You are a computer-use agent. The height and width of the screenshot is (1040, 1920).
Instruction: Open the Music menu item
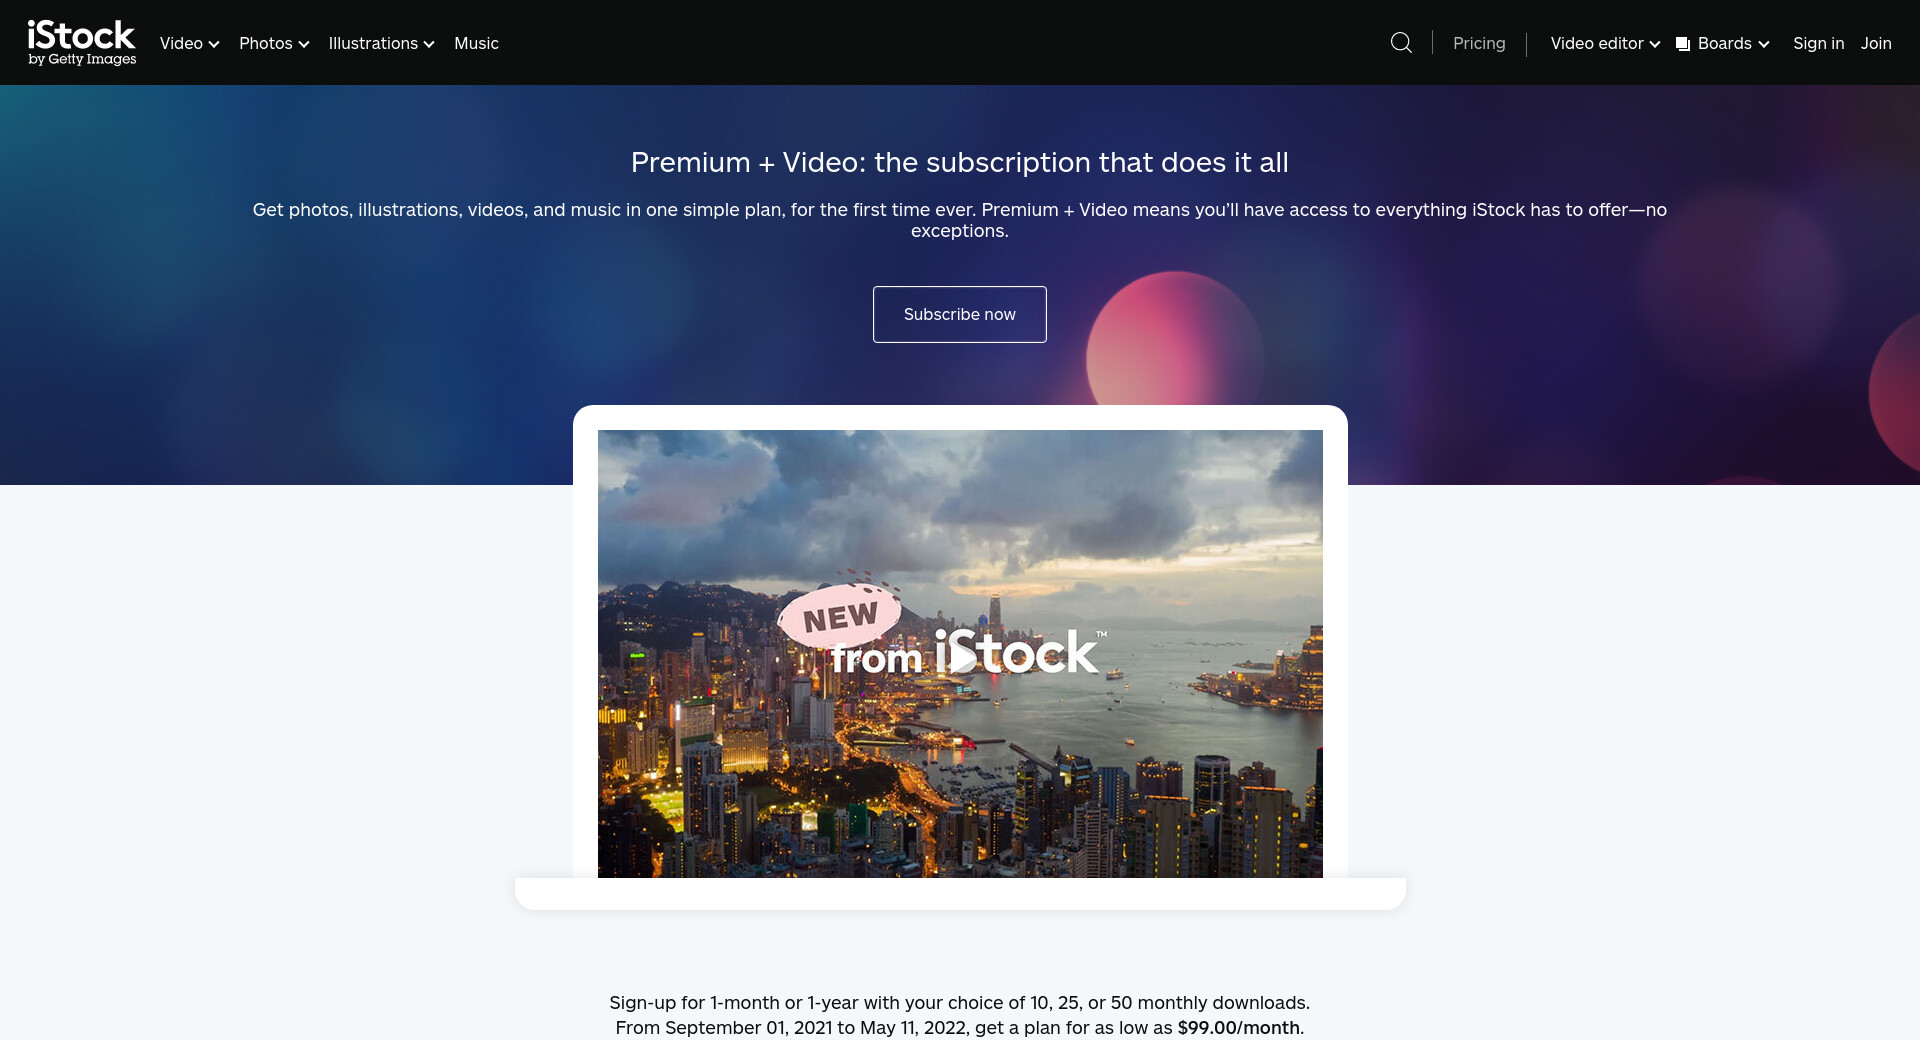(476, 43)
